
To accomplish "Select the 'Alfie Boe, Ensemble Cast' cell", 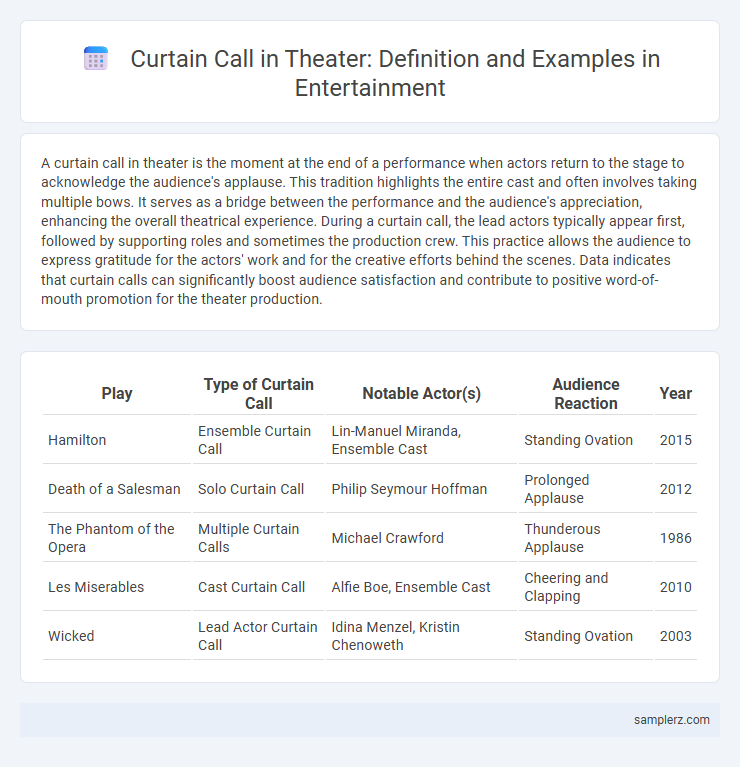I will (x=422, y=587).
